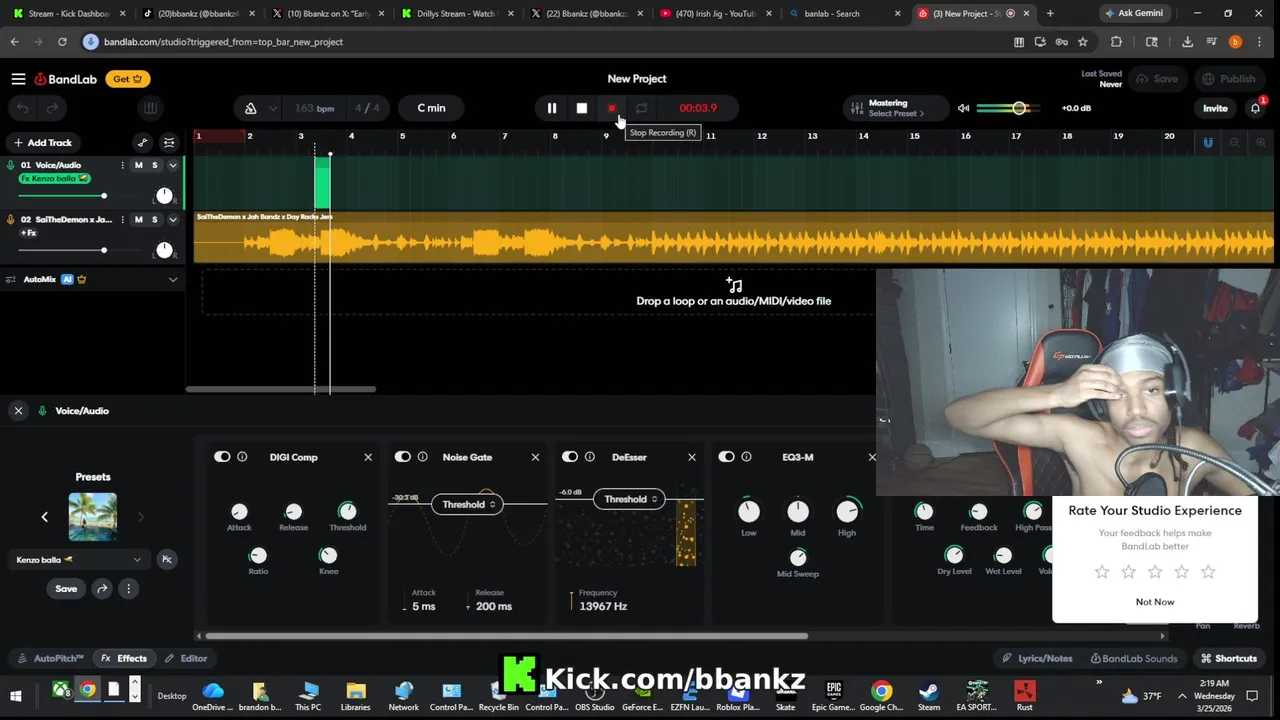Open the notifications bell

(1256, 108)
